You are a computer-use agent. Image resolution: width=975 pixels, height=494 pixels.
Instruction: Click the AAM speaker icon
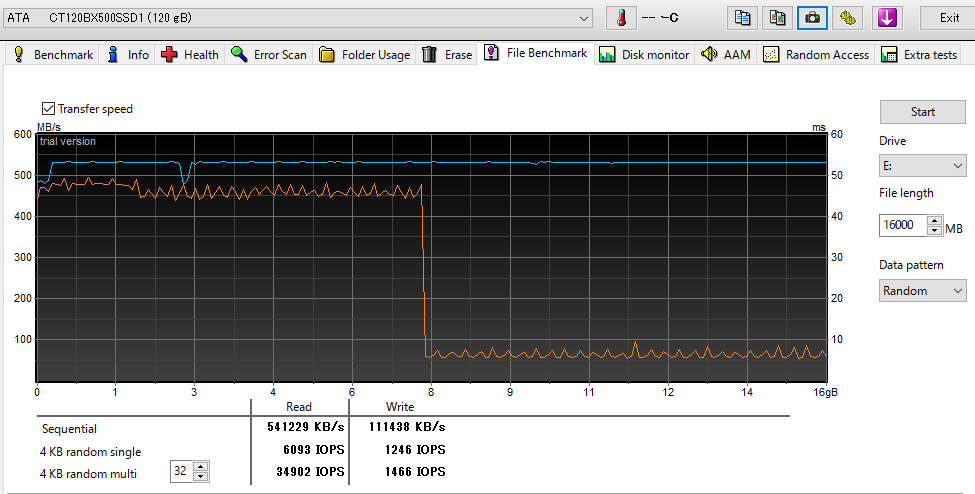click(x=709, y=54)
